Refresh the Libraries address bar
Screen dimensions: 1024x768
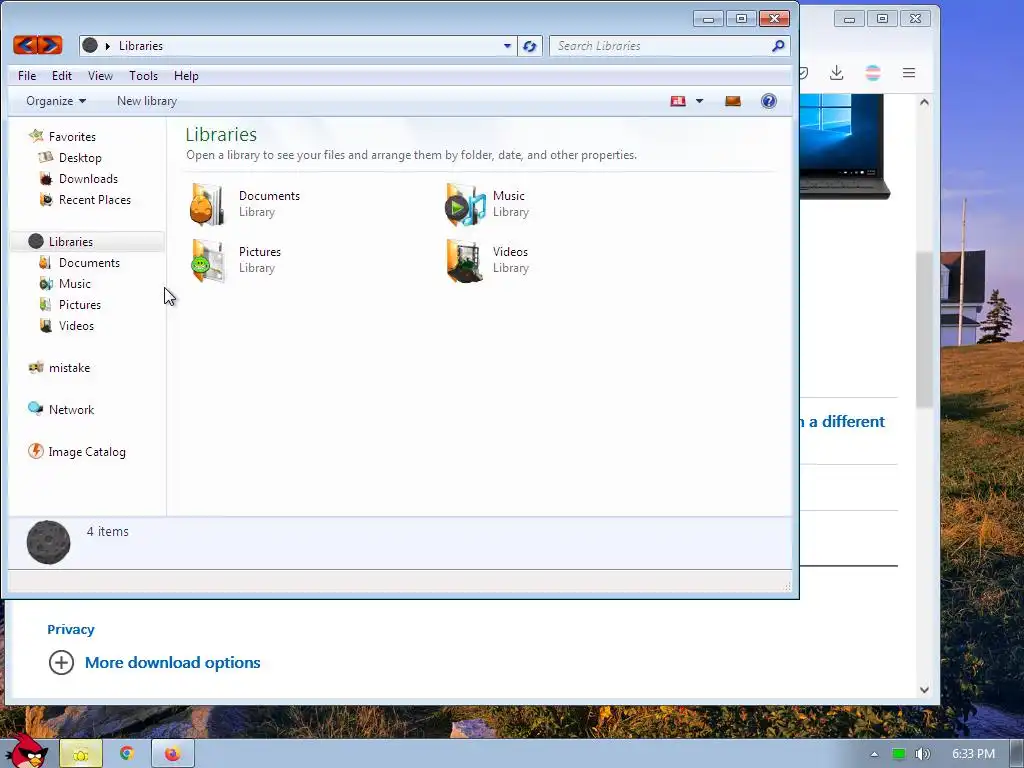tap(530, 46)
